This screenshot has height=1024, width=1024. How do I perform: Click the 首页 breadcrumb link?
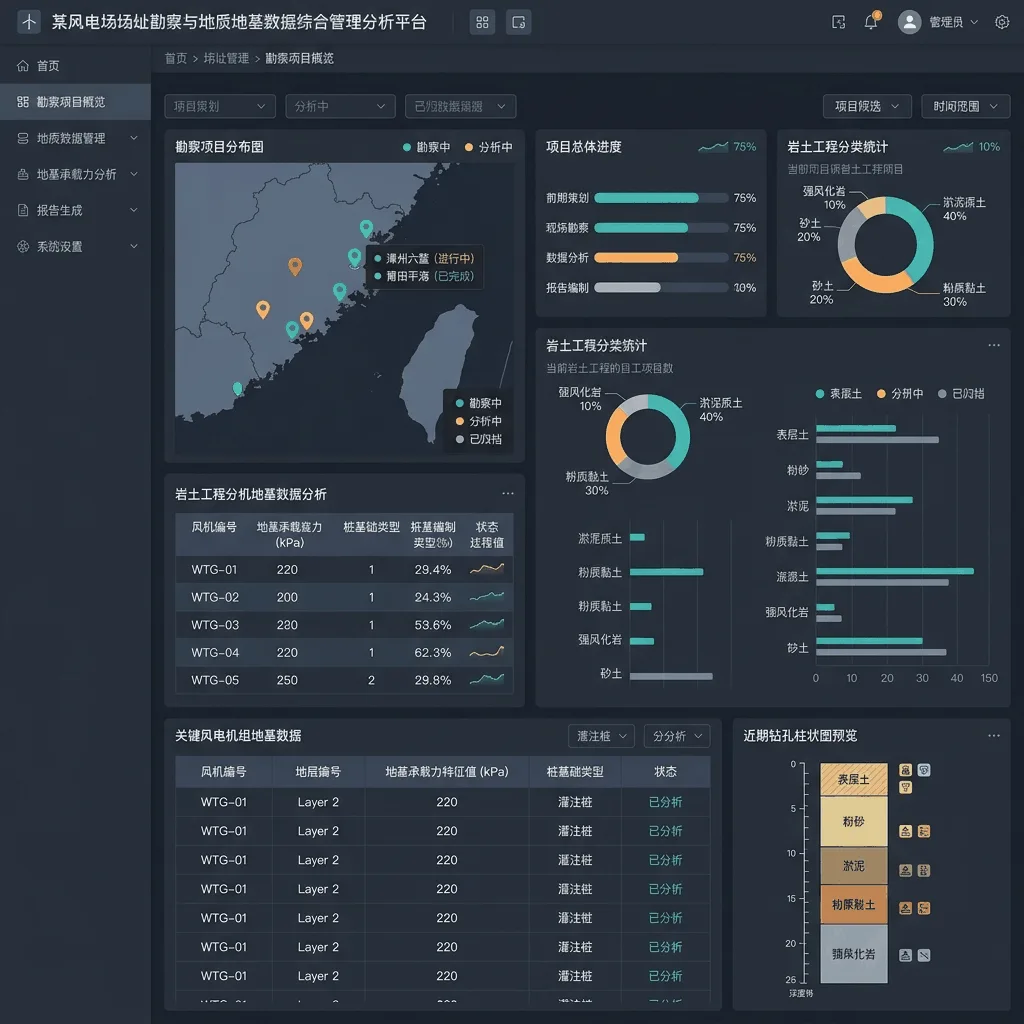[x=176, y=58]
